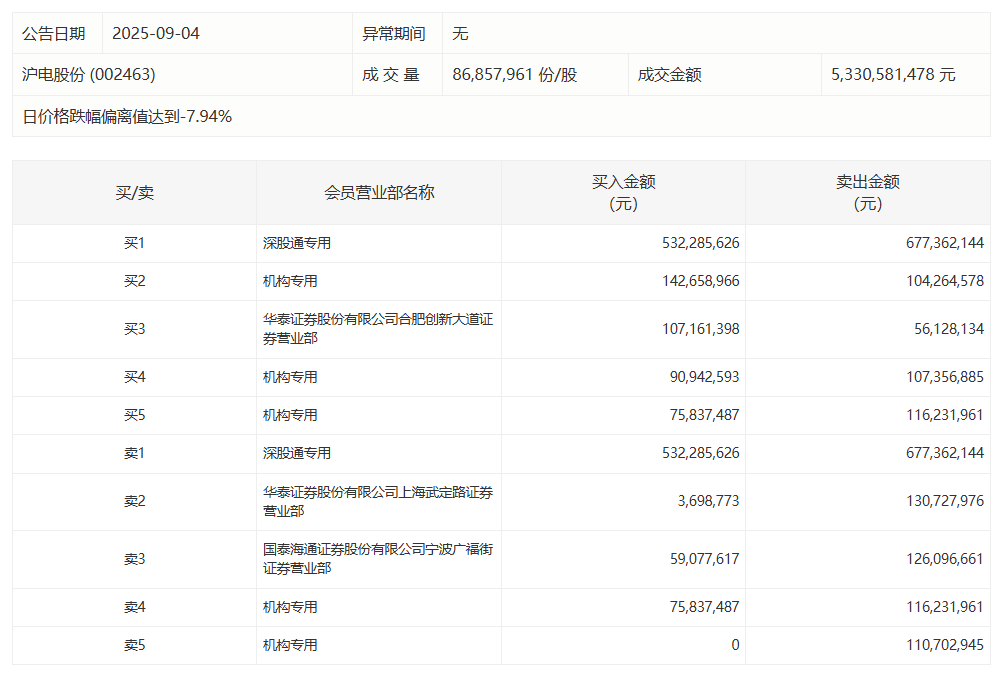Click 华泰证券 上海武定路证券营业部 name
1001x680 pixels.
pos(378,501)
